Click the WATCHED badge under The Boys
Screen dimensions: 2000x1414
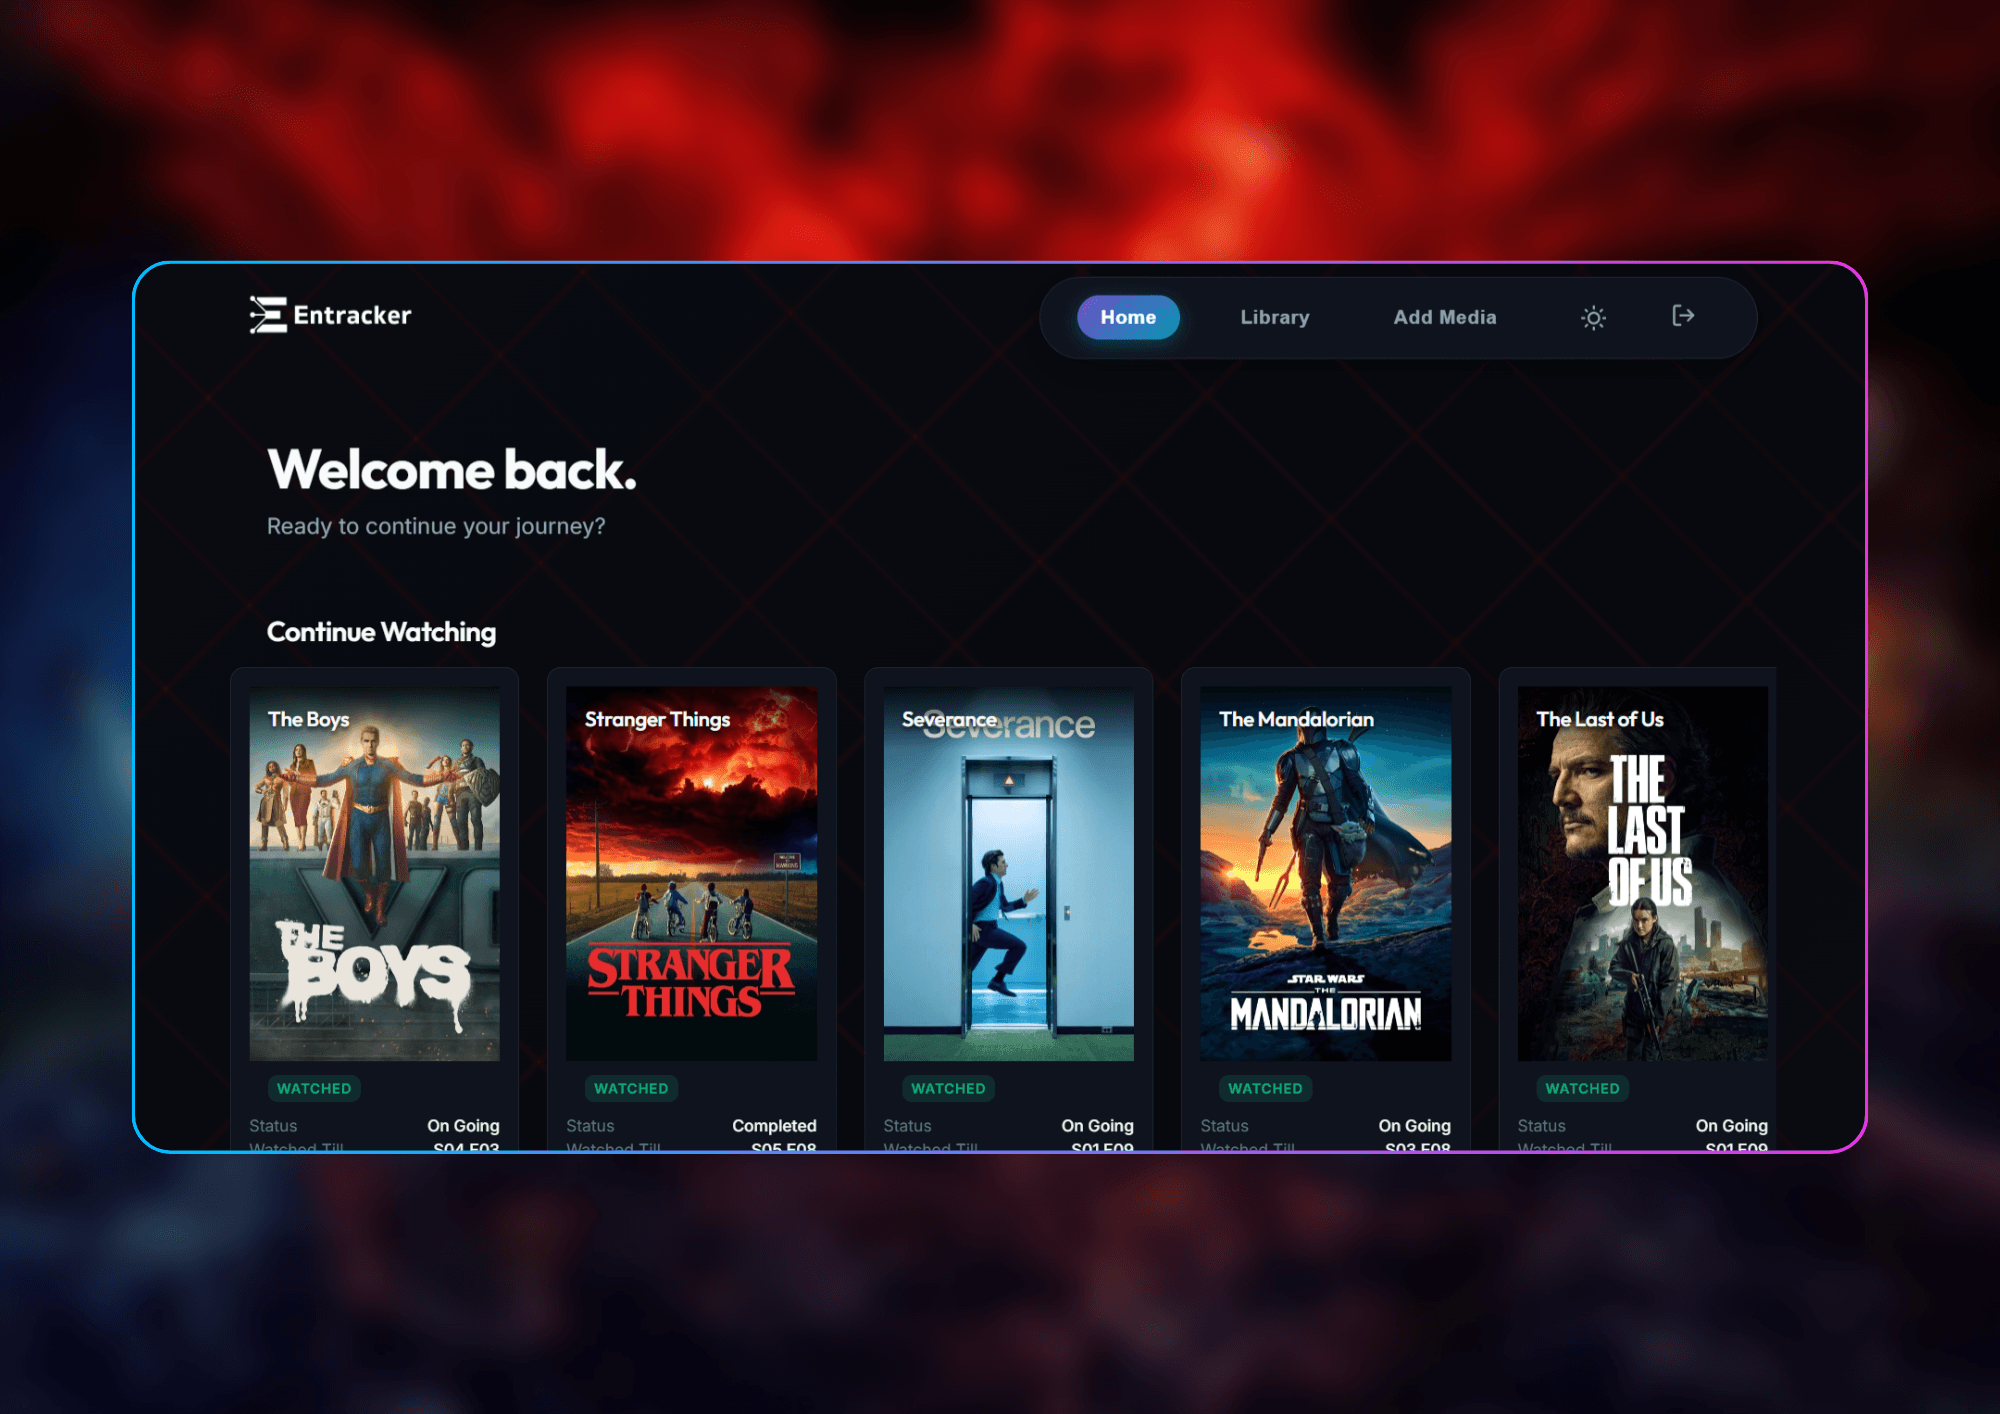(x=314, y=1088)
